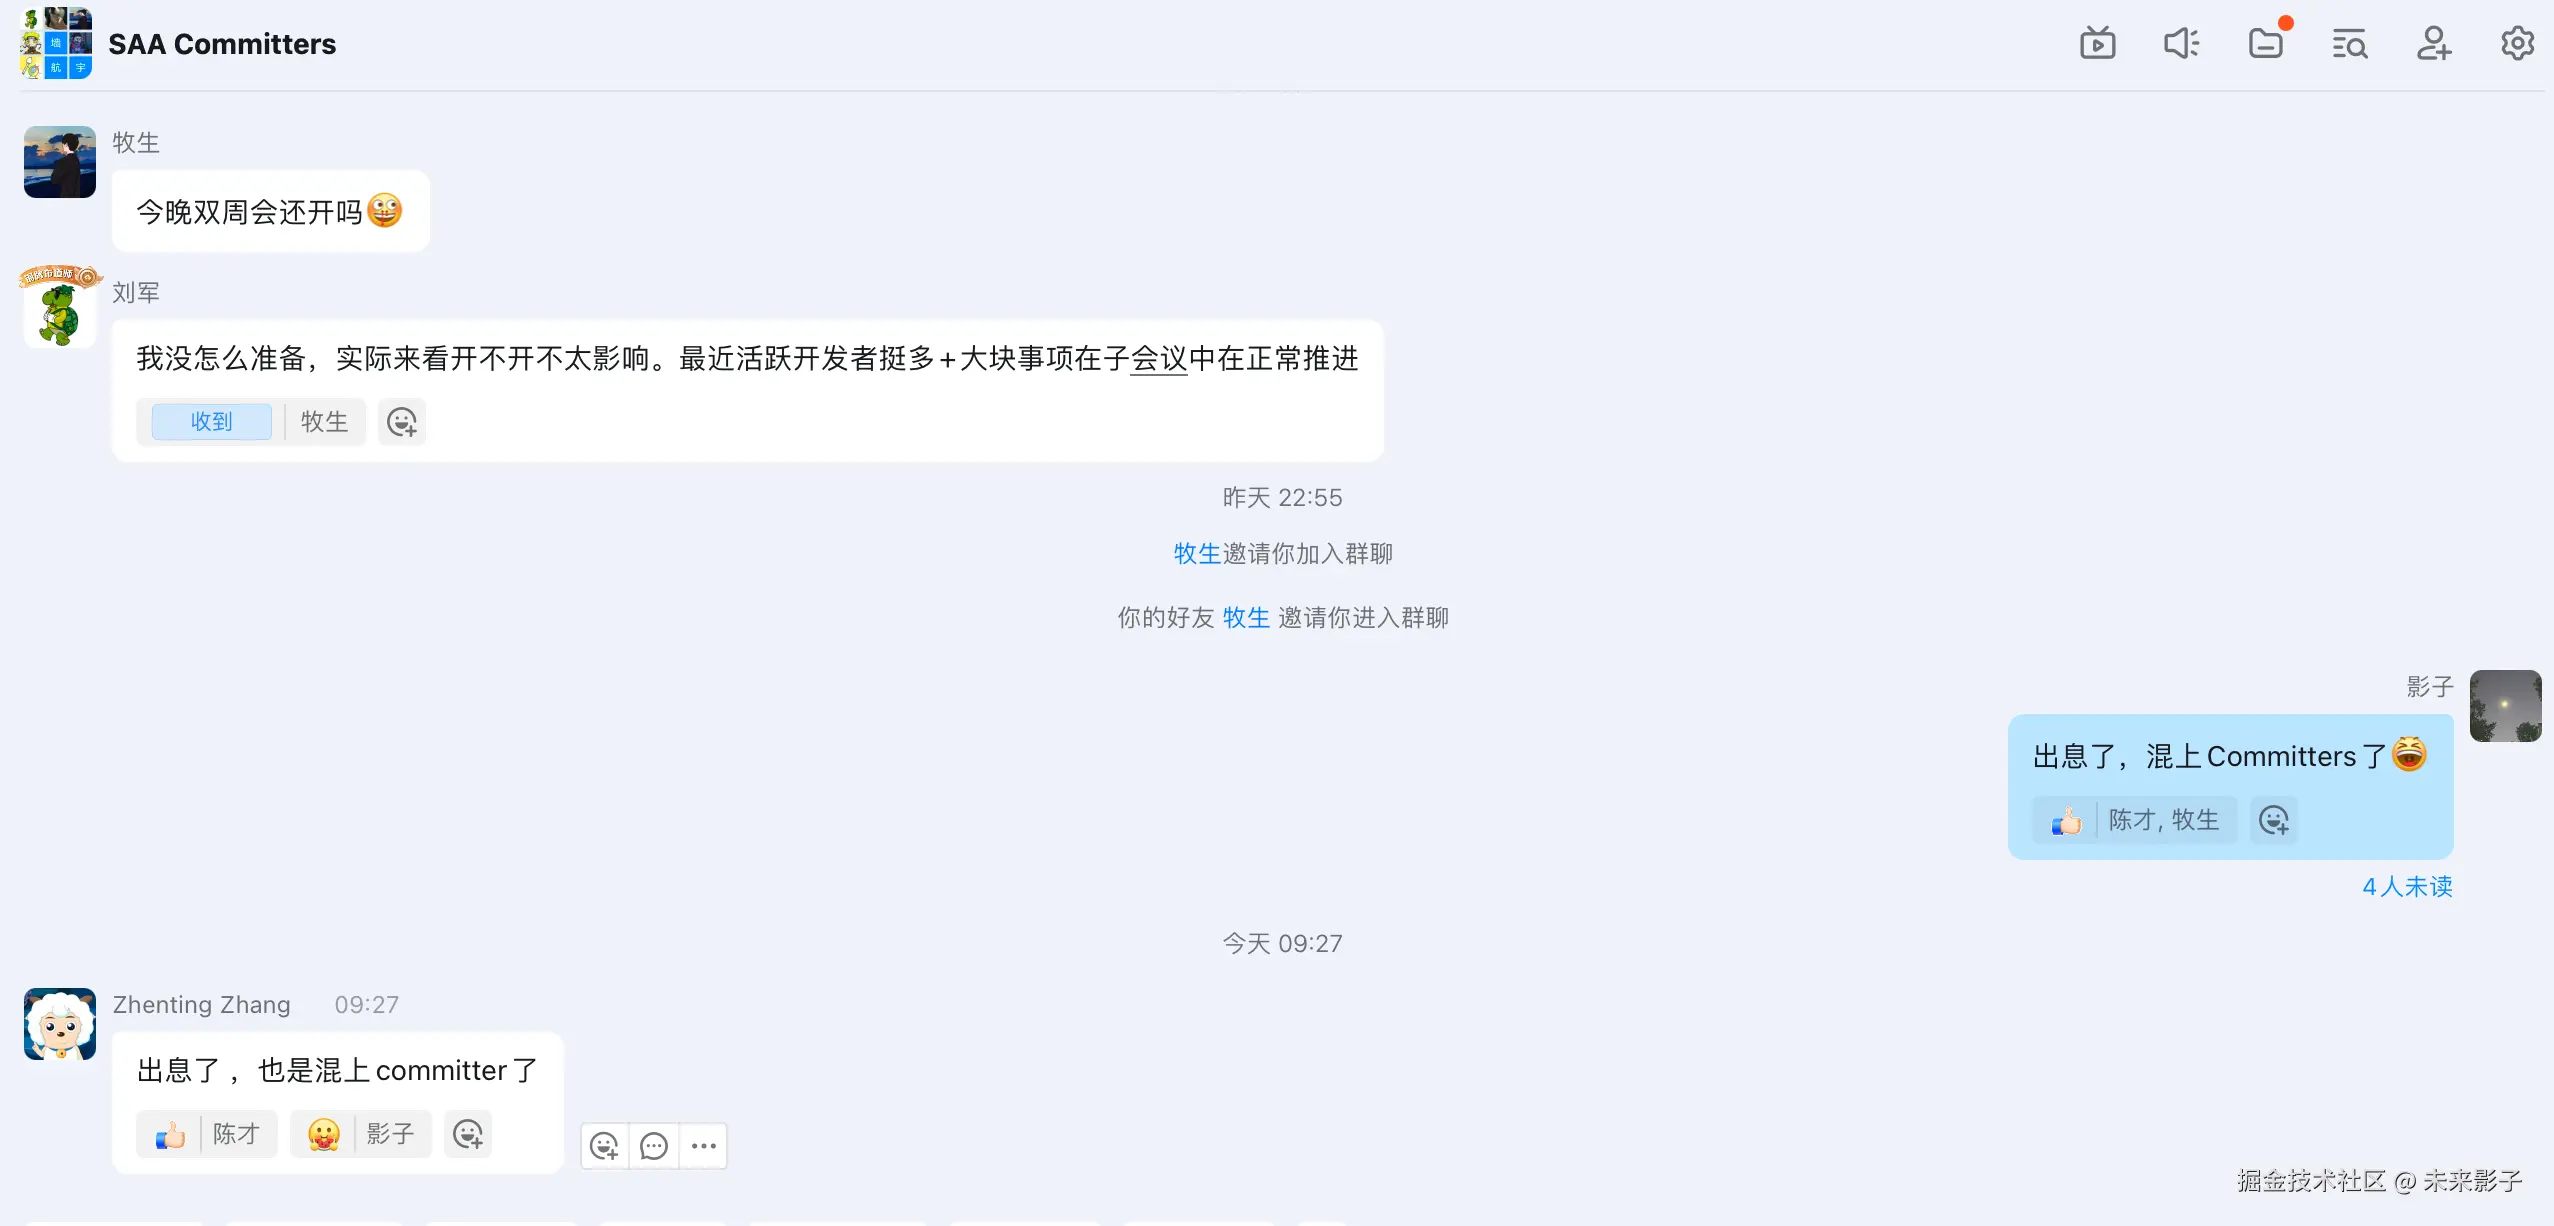This screenshot has width=2554, height=1226.
Task: Open the hover emoji reaction button beside Zhenting's message
Action: pyautogui.click(x=605, y=1146)
